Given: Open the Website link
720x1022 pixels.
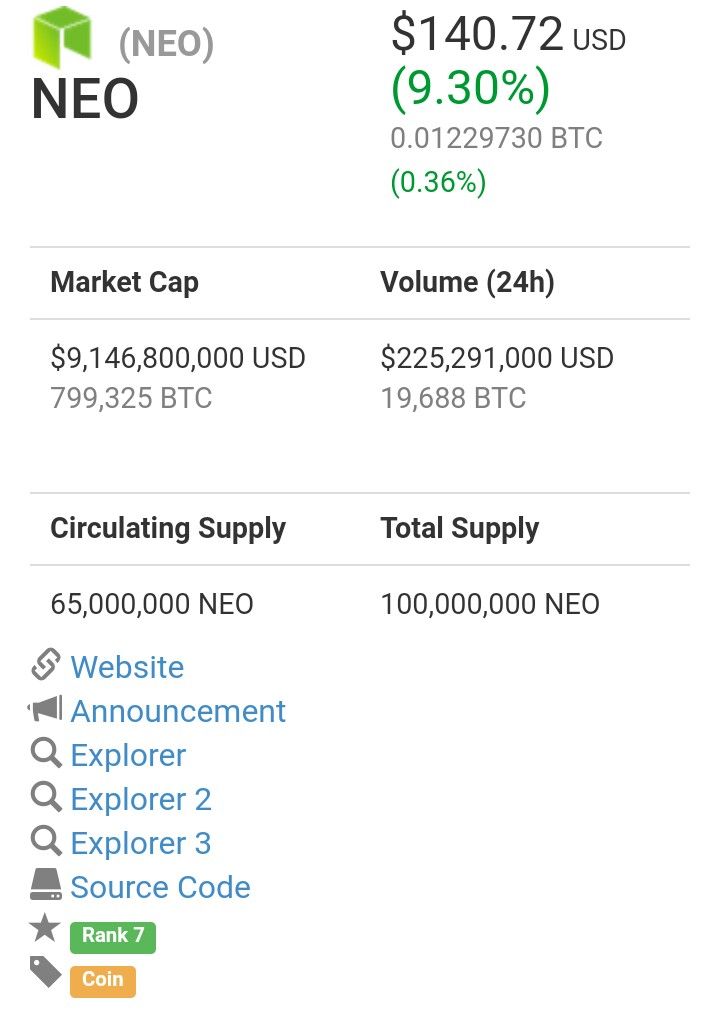Looking at the screenshot, I should 127,667.
